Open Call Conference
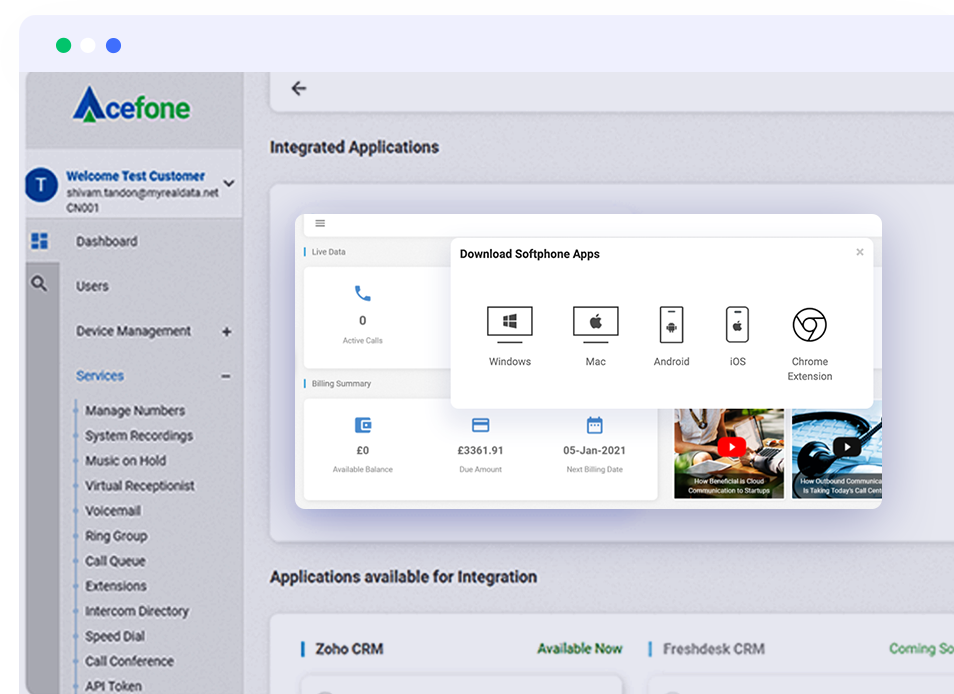This screenshot has width=954, height=694. tap(130, 661)
